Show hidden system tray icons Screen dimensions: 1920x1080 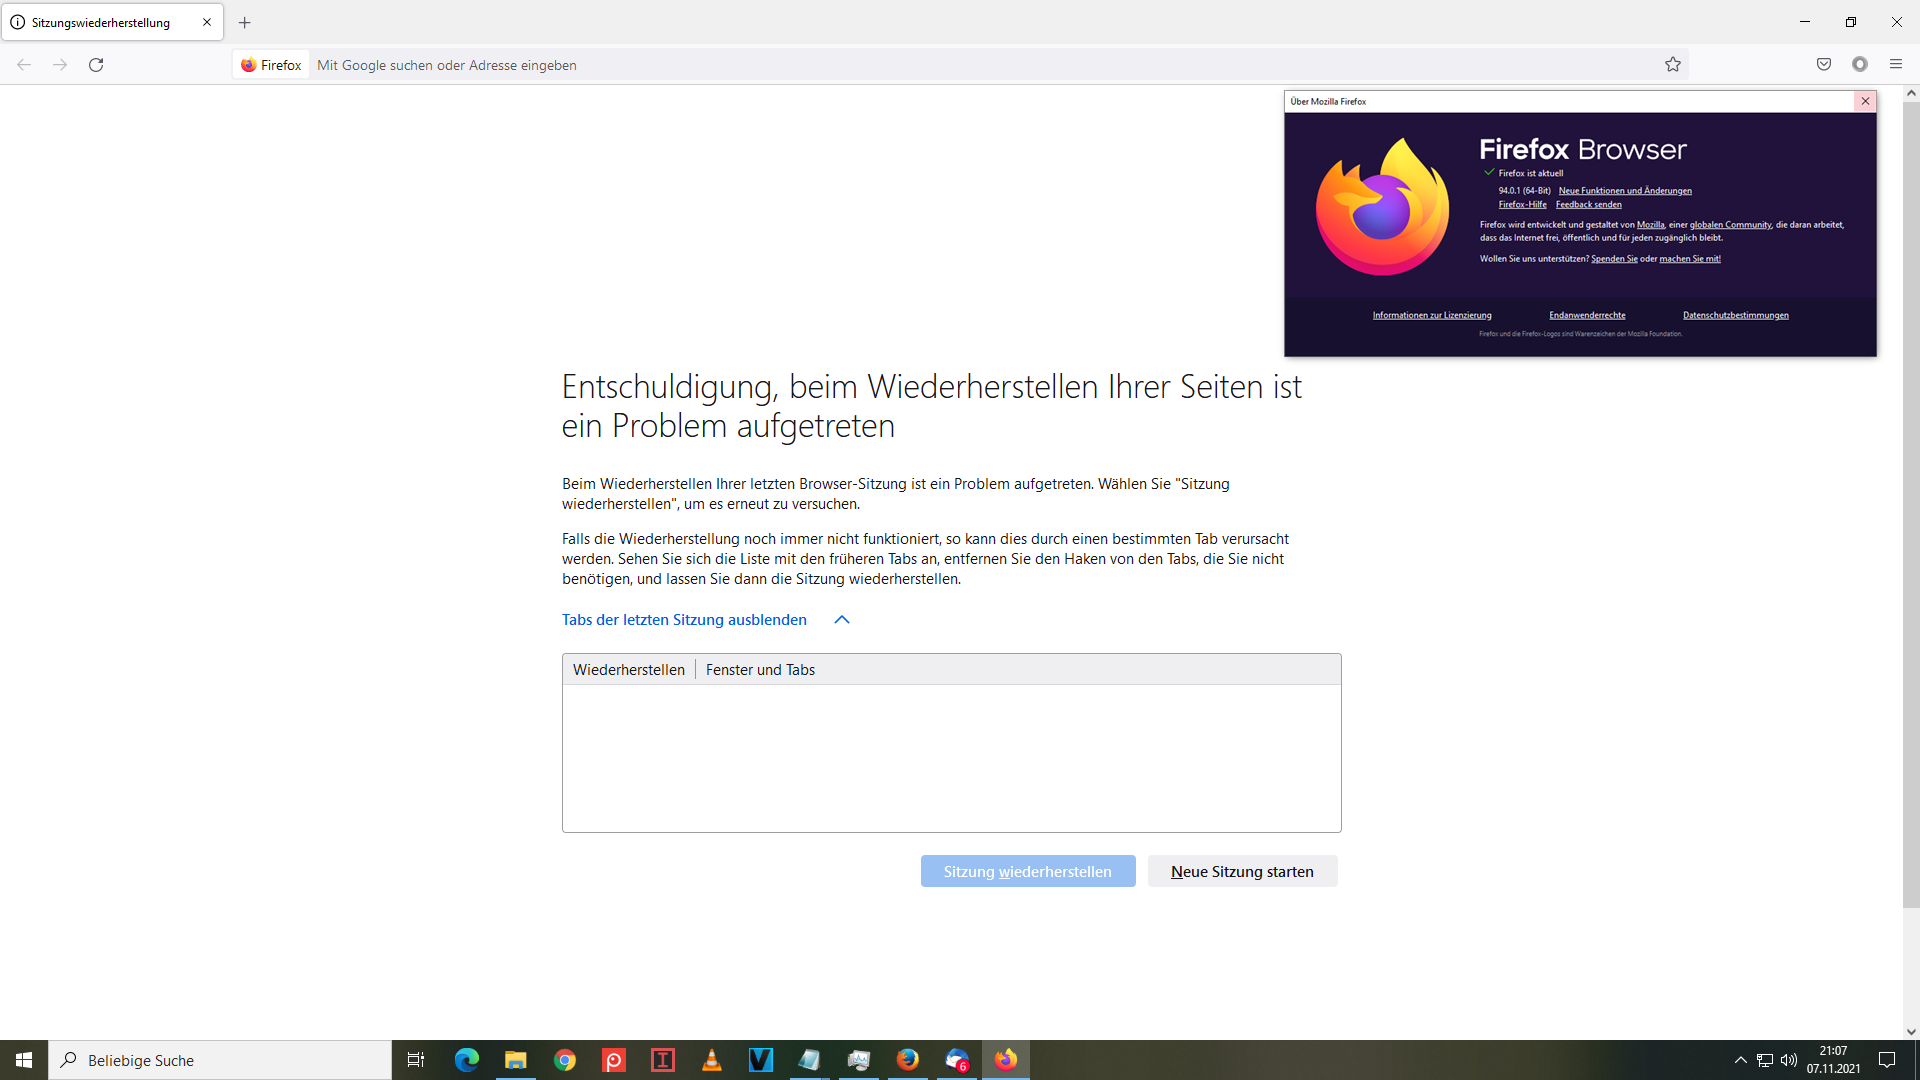tap(1740, 1060)
